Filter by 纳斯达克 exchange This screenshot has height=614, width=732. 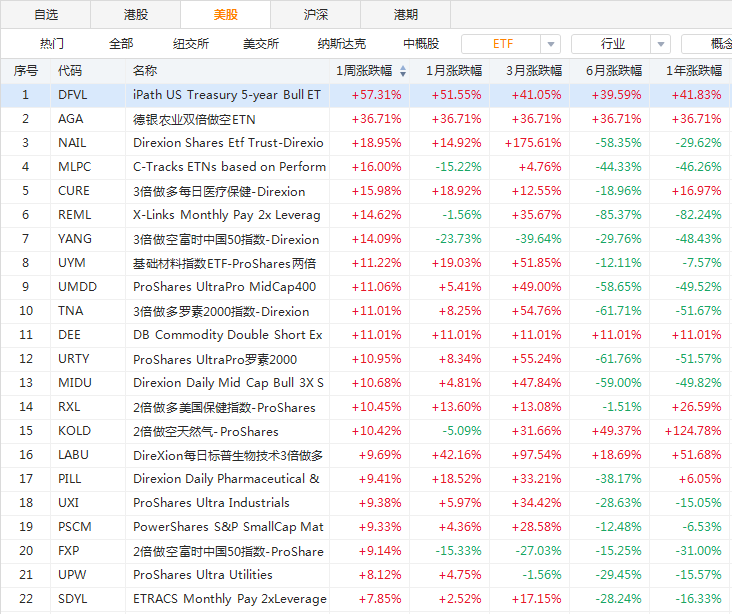click(x=342, y=44)
